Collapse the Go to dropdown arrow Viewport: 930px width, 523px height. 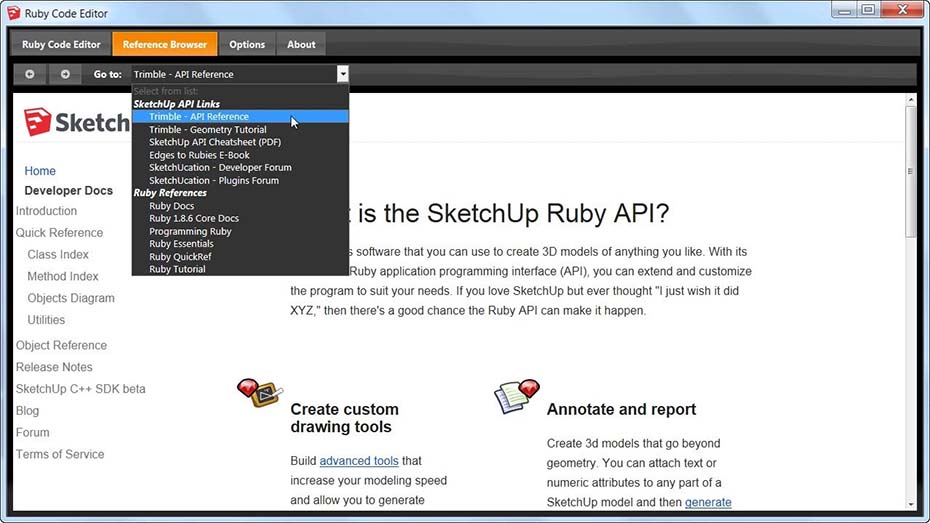pos(342,74)
